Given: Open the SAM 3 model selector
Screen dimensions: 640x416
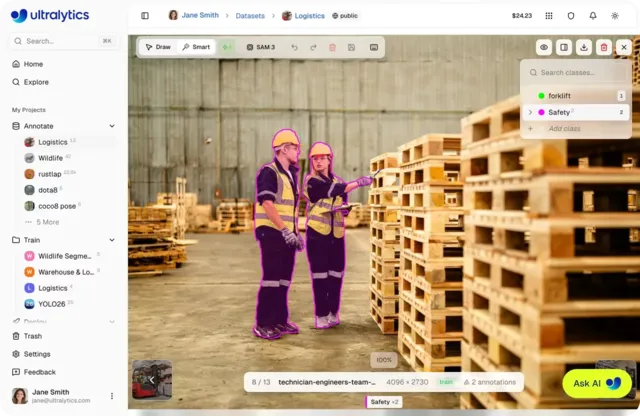Looking at the screenshot, I should 261,47.
